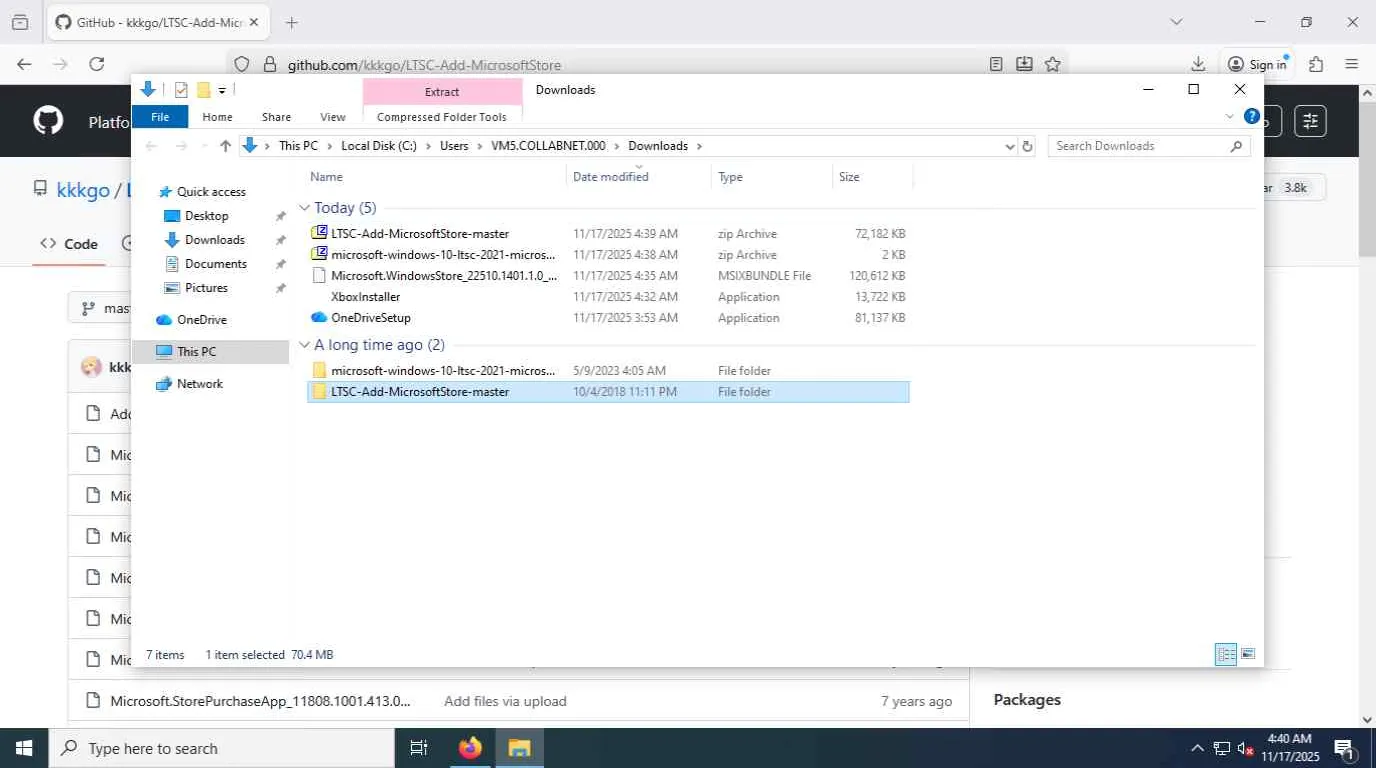
Task: Switch to the Home ribbon tab
Action: (x=217, y=117)
